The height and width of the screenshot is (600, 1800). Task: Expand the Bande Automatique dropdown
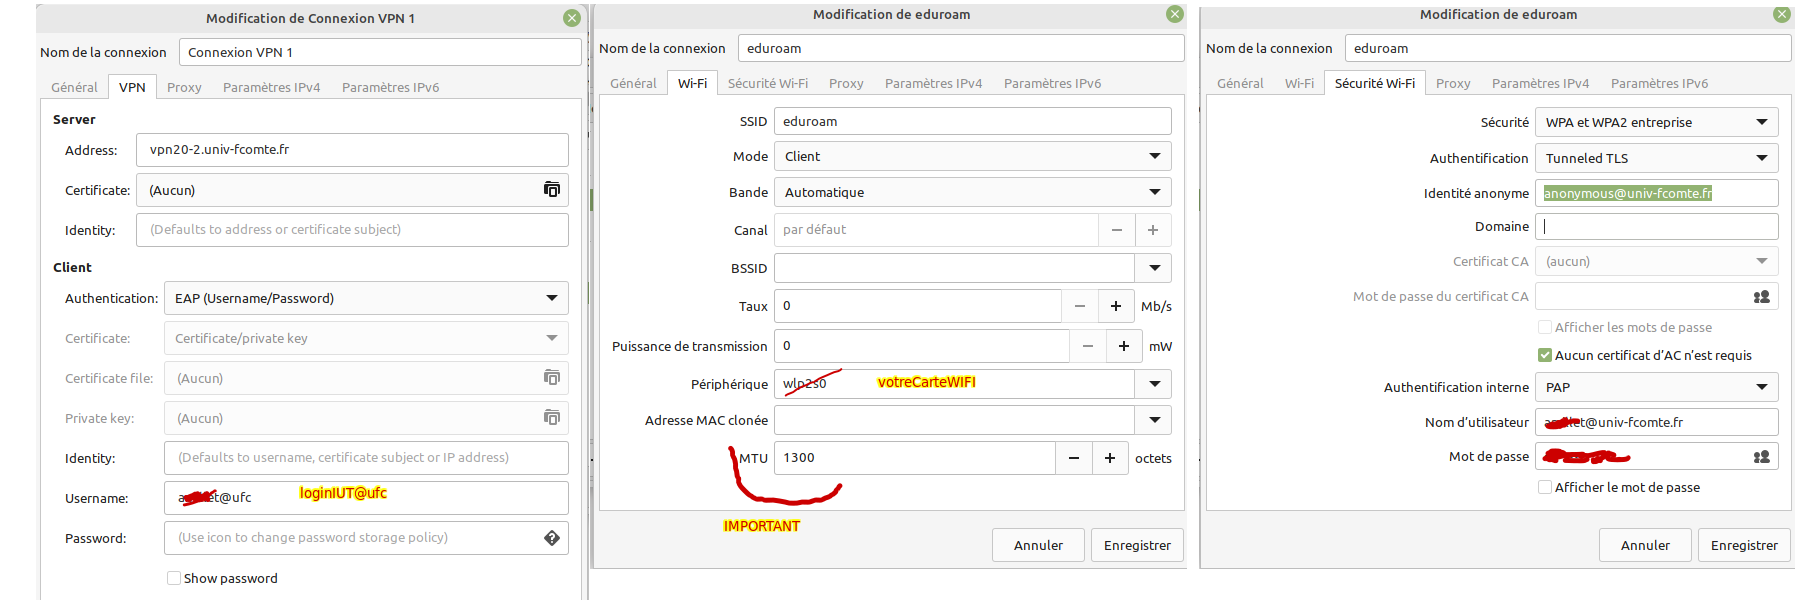tap(972, 192)
